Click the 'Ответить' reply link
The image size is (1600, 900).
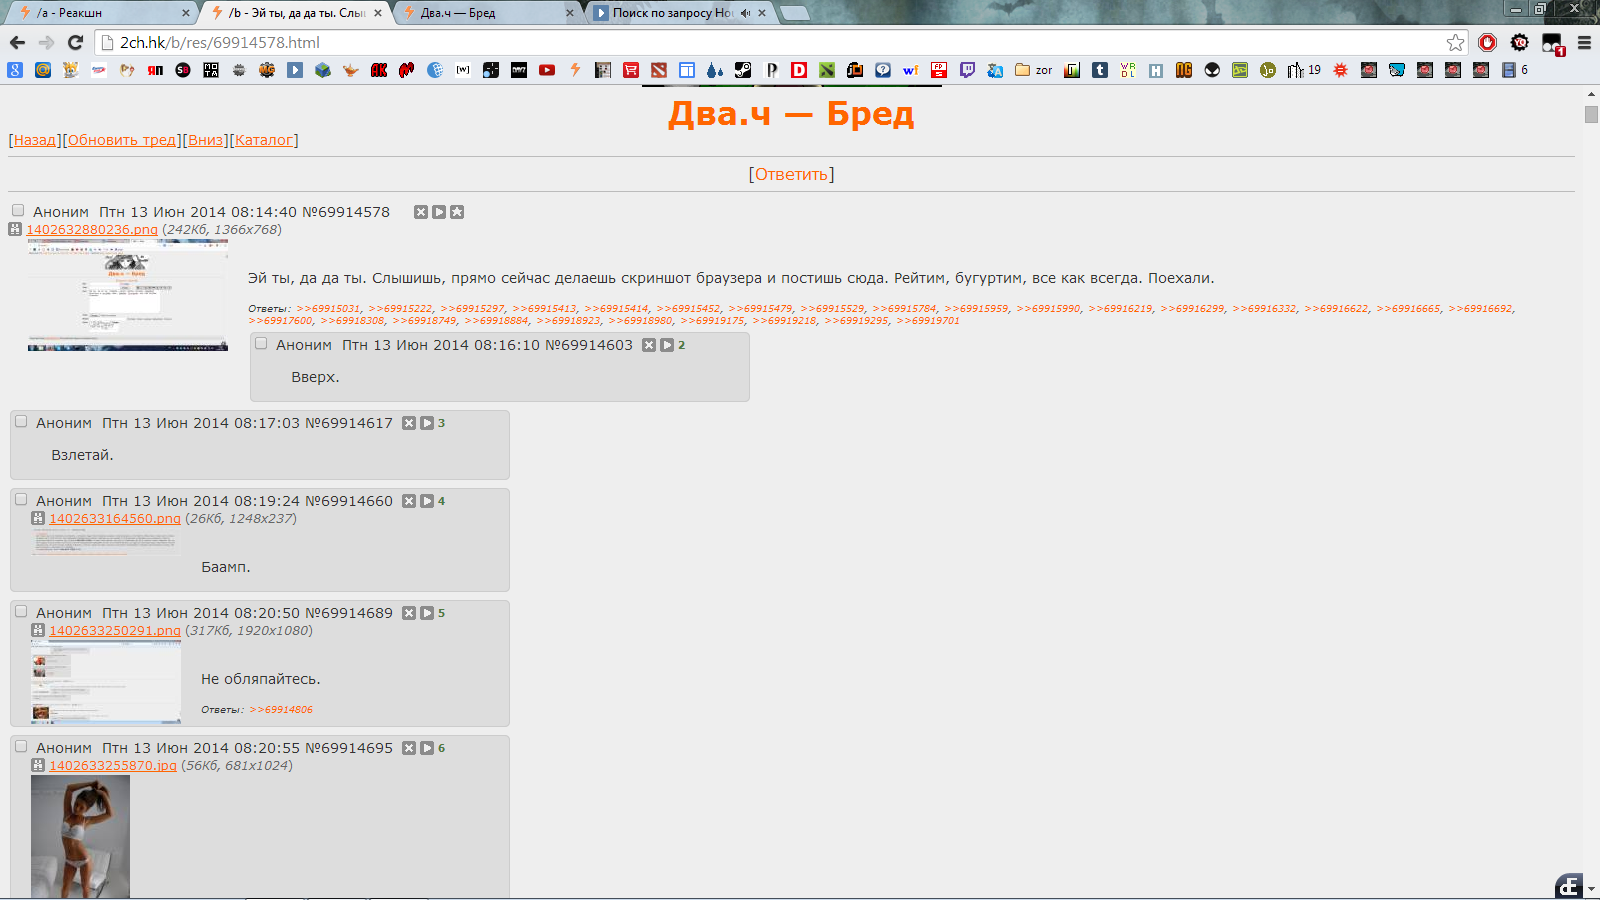coord(791,174)
